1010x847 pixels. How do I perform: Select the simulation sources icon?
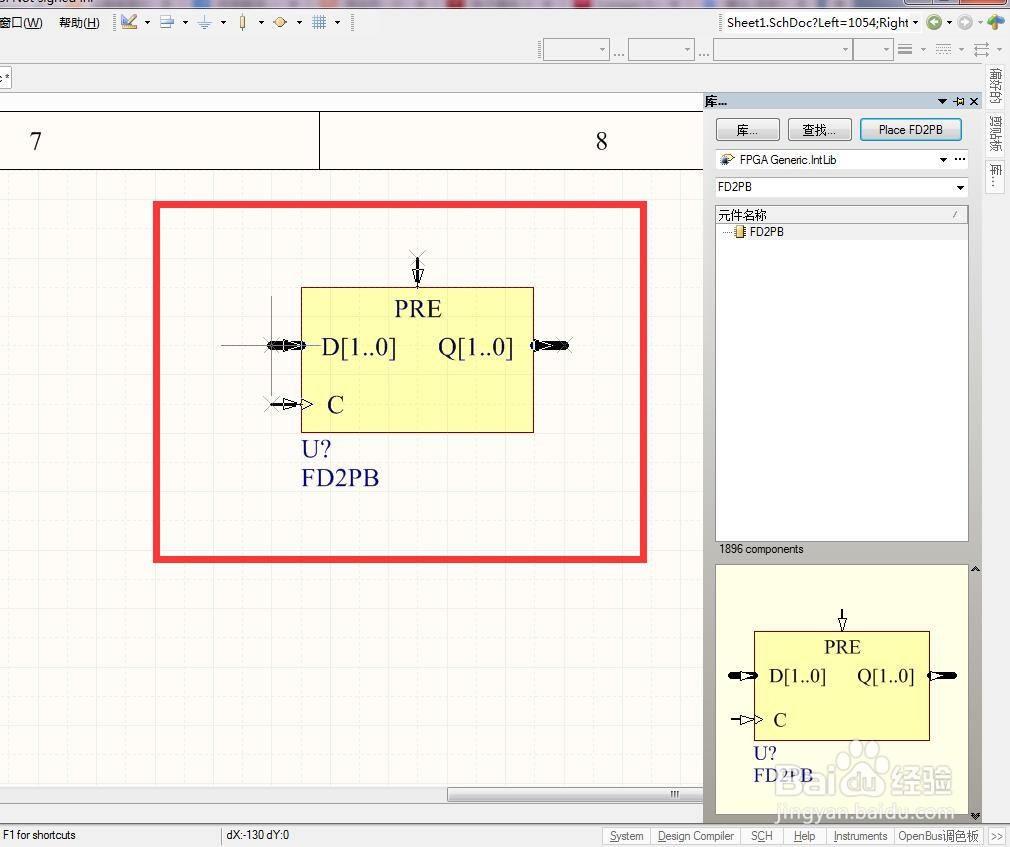pos(280,23)
